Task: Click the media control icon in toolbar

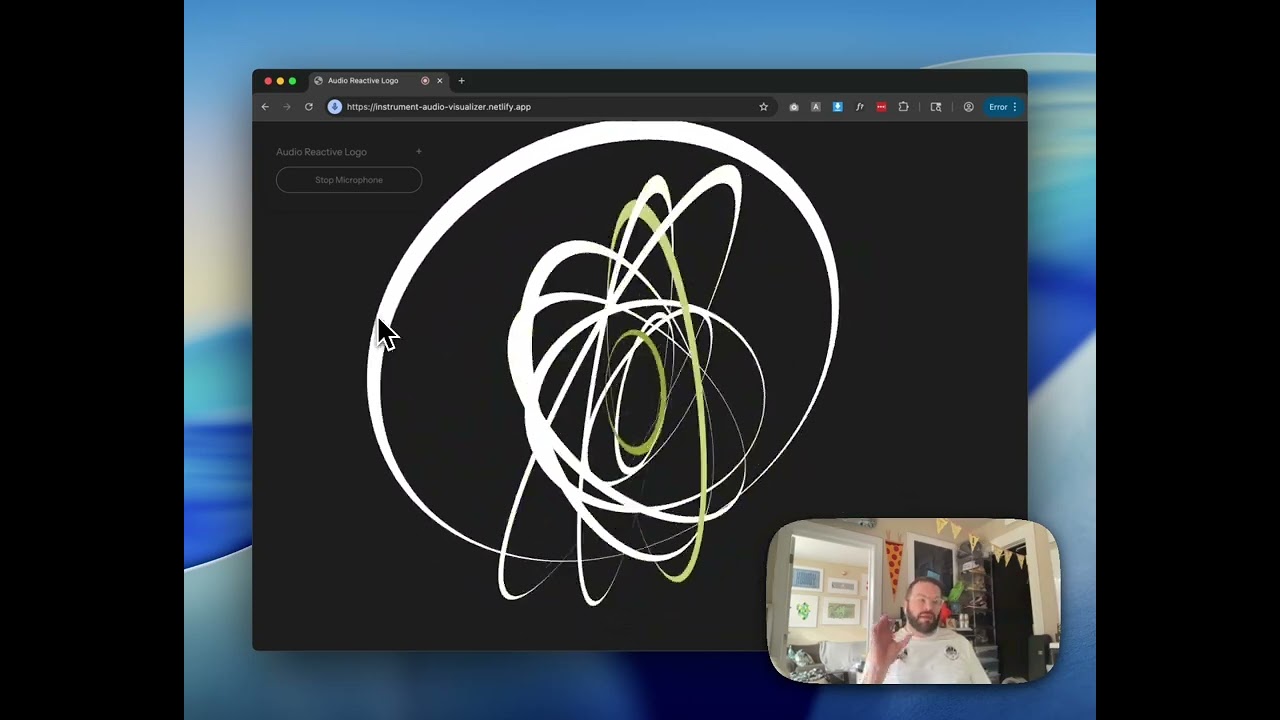Action: click(x=936, y=107)
